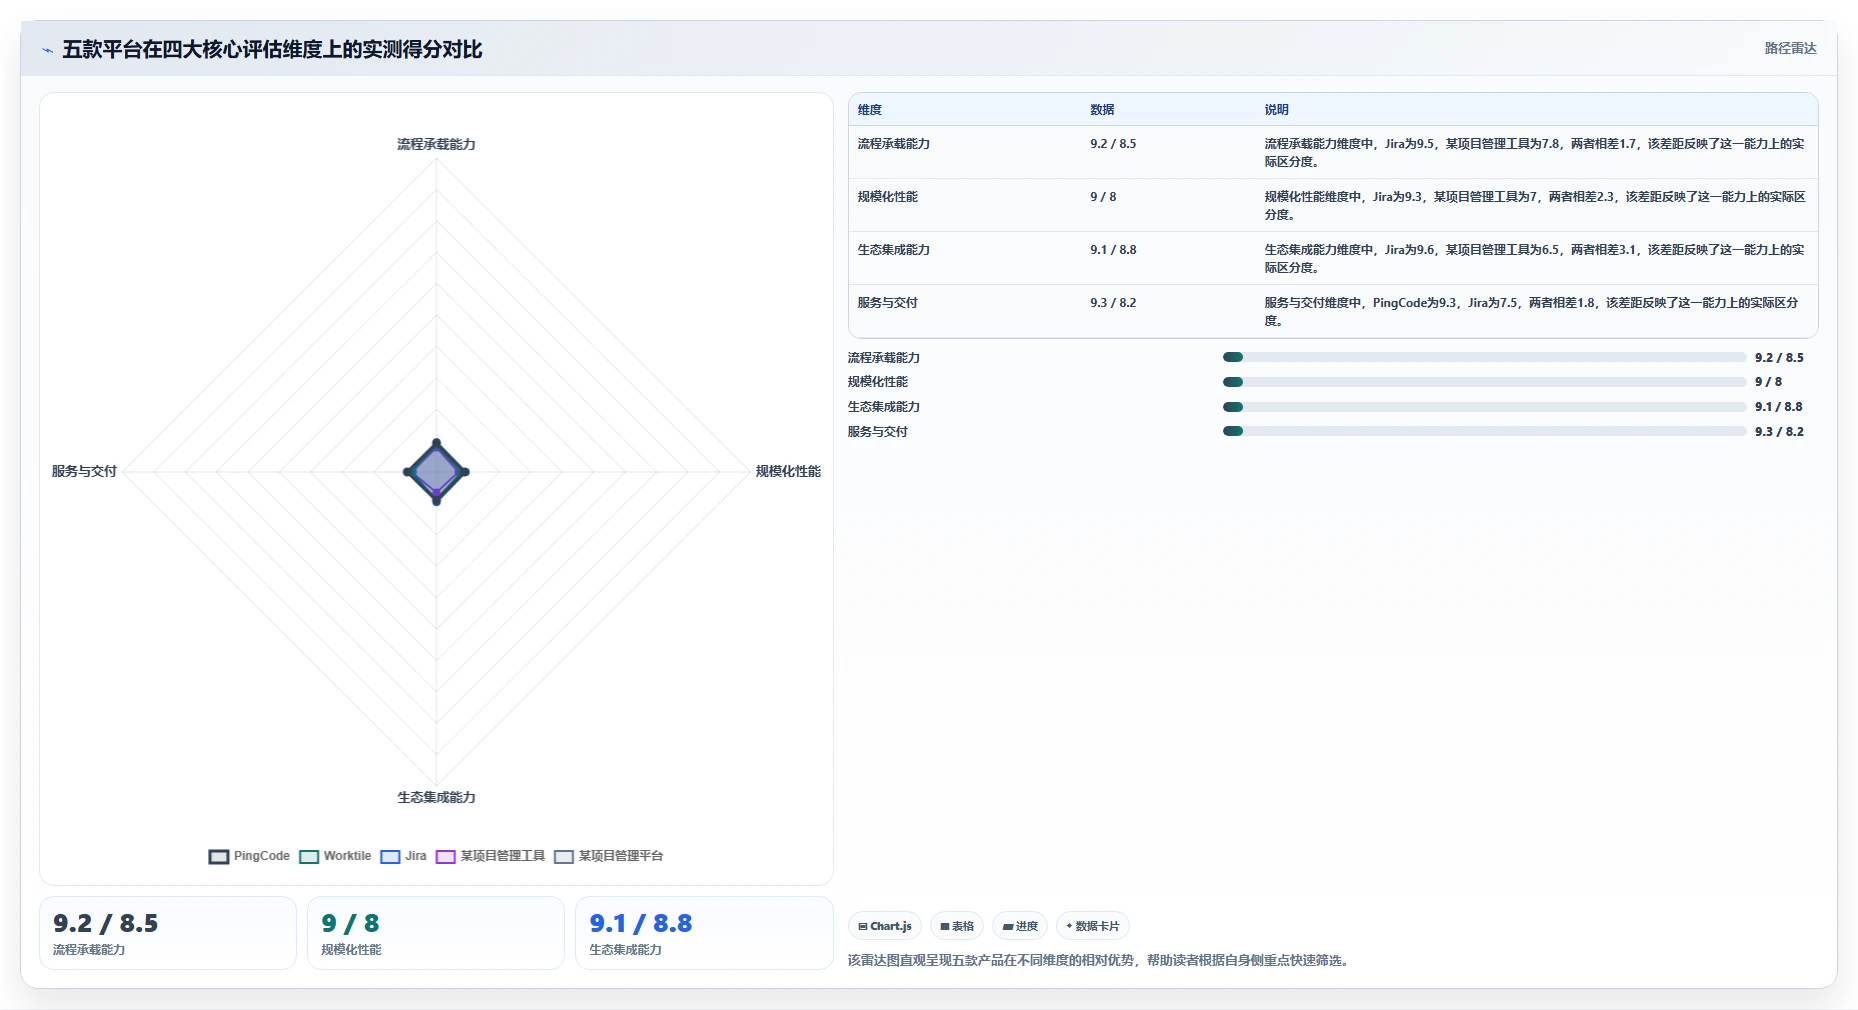Click the footer caption 该雷达图直观呈现
This screenshot has width=1858, height=1010.
click(x=1101, y=960)
